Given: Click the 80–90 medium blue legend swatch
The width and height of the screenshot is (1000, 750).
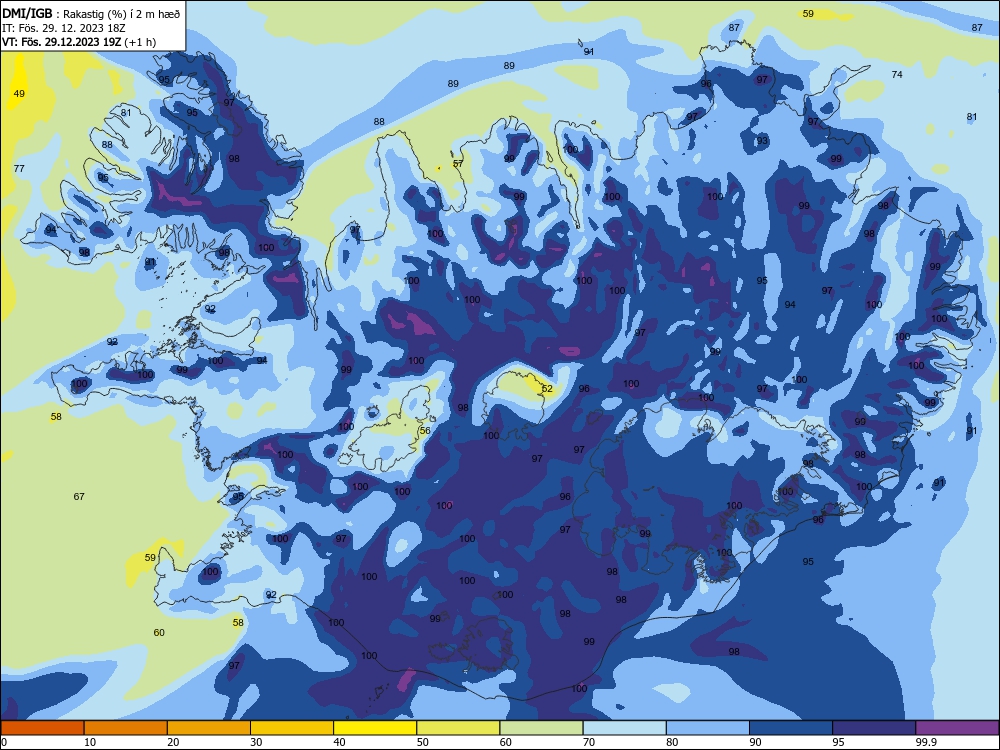Looking at the screenshot, I should click(708, 728).
